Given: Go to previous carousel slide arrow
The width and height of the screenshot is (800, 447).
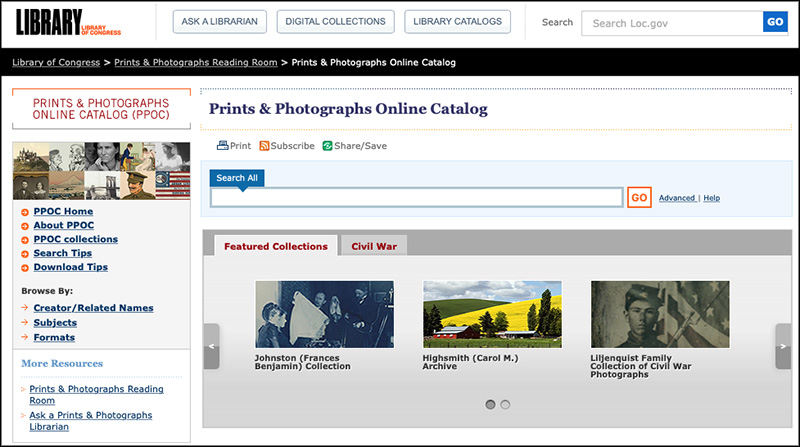Looking at the screenshot, I should (212, 346).
